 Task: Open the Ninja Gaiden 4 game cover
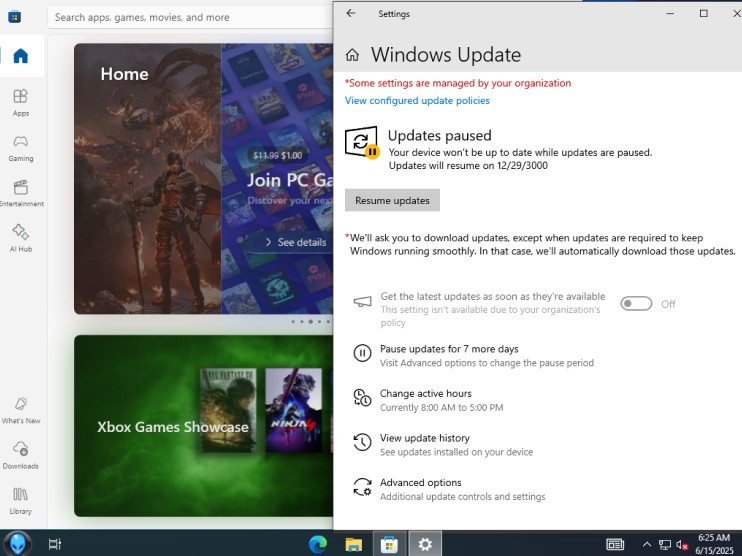coord(293,410)
